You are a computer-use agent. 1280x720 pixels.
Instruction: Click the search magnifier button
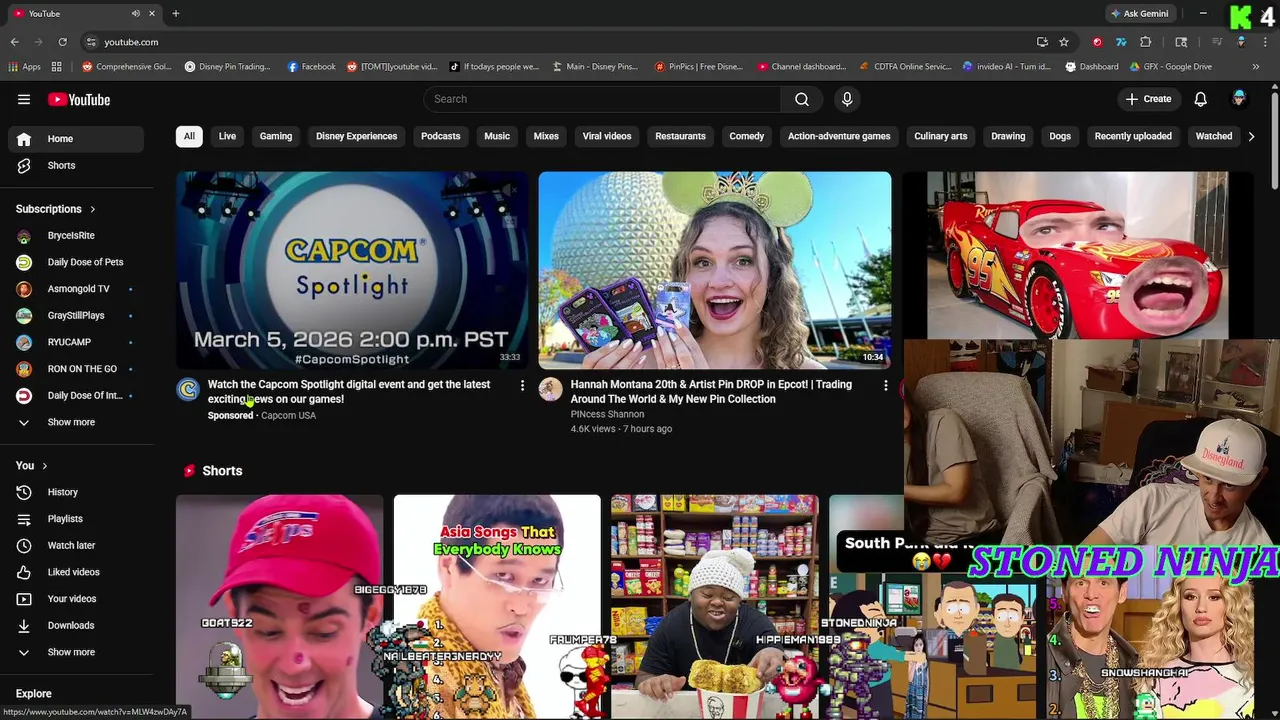pos(802,99)
